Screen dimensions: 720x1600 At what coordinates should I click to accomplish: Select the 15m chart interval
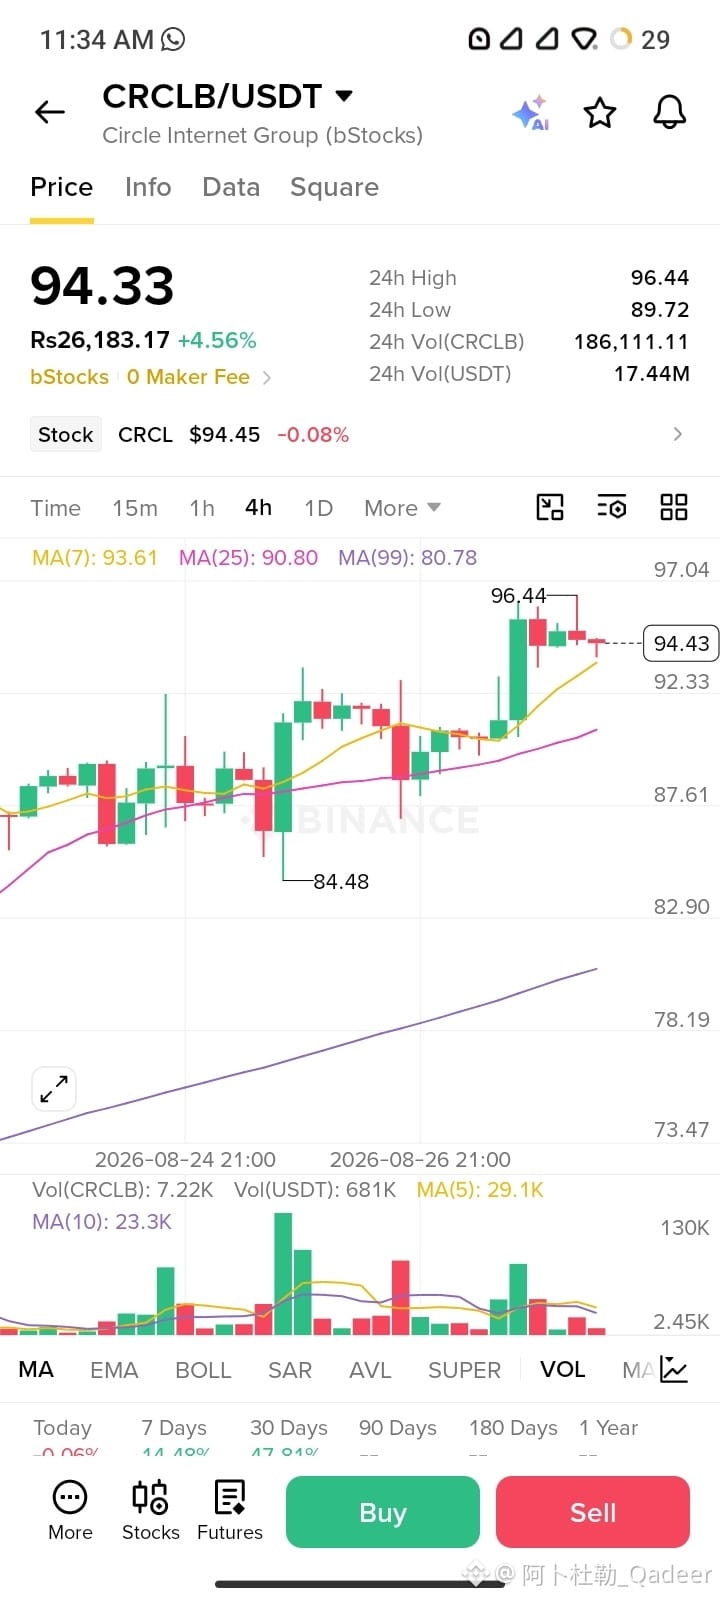click(135, 508)
